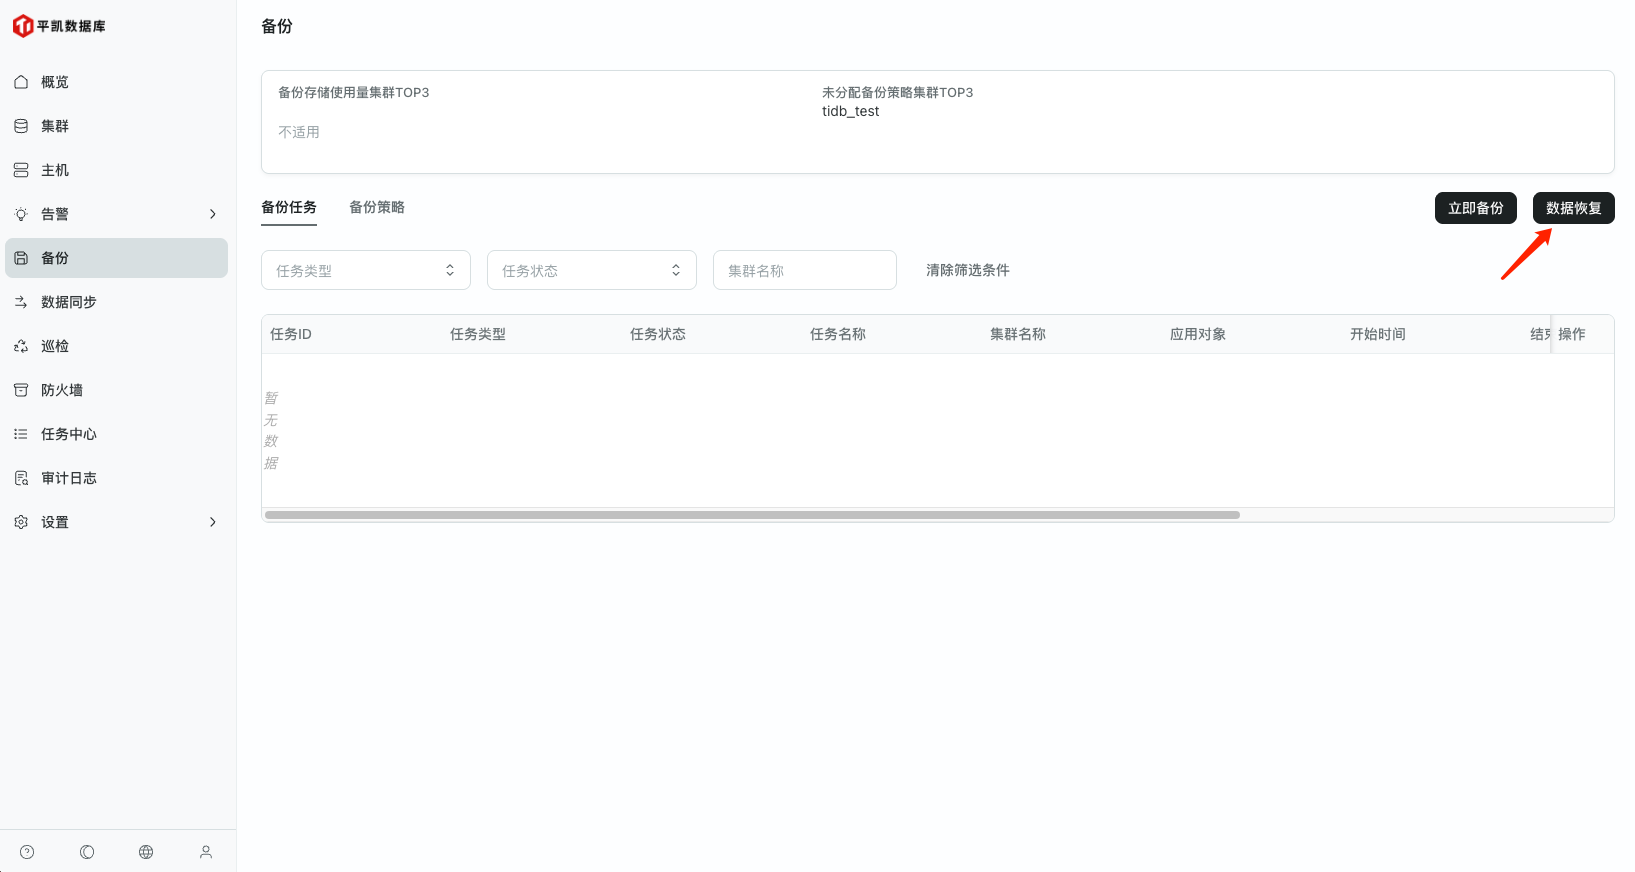1635x872 pixels.
Task: Select the 备份任务 tab
Action: pyautogui.click(x=289, y=207)
